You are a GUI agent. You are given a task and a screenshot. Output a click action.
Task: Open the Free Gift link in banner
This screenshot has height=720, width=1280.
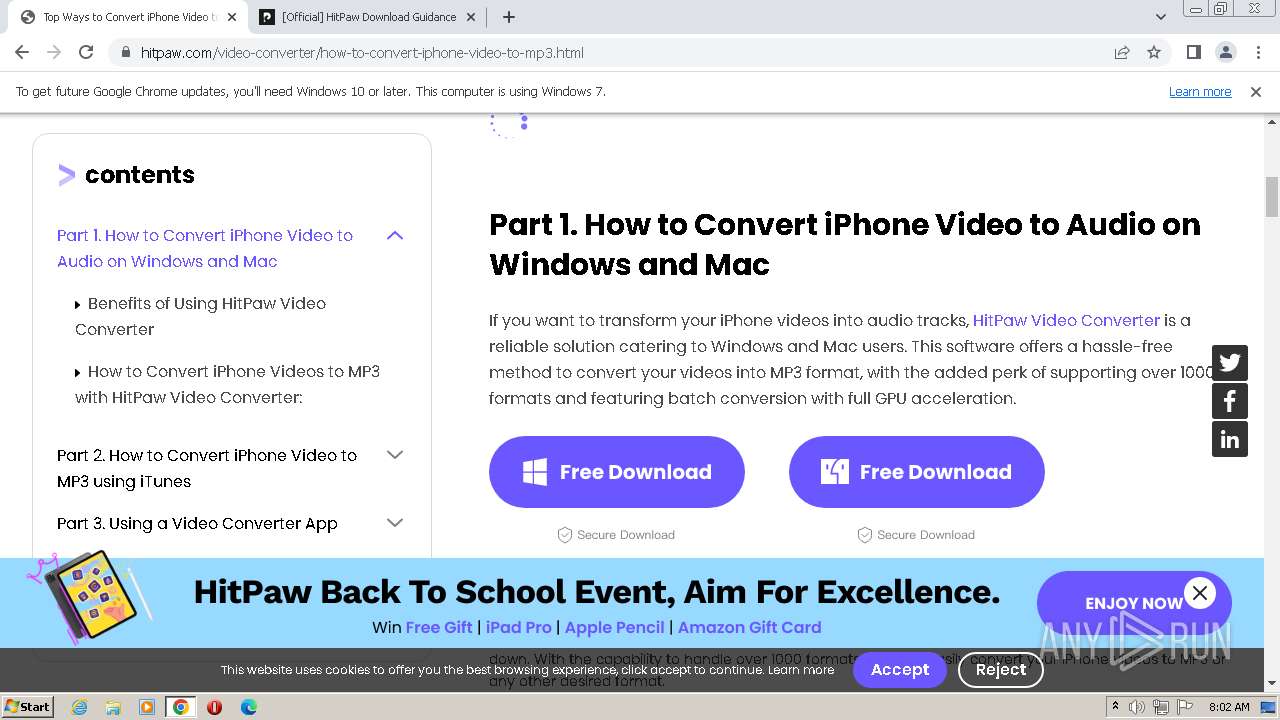pyautogui.click(x=439, y=628)
